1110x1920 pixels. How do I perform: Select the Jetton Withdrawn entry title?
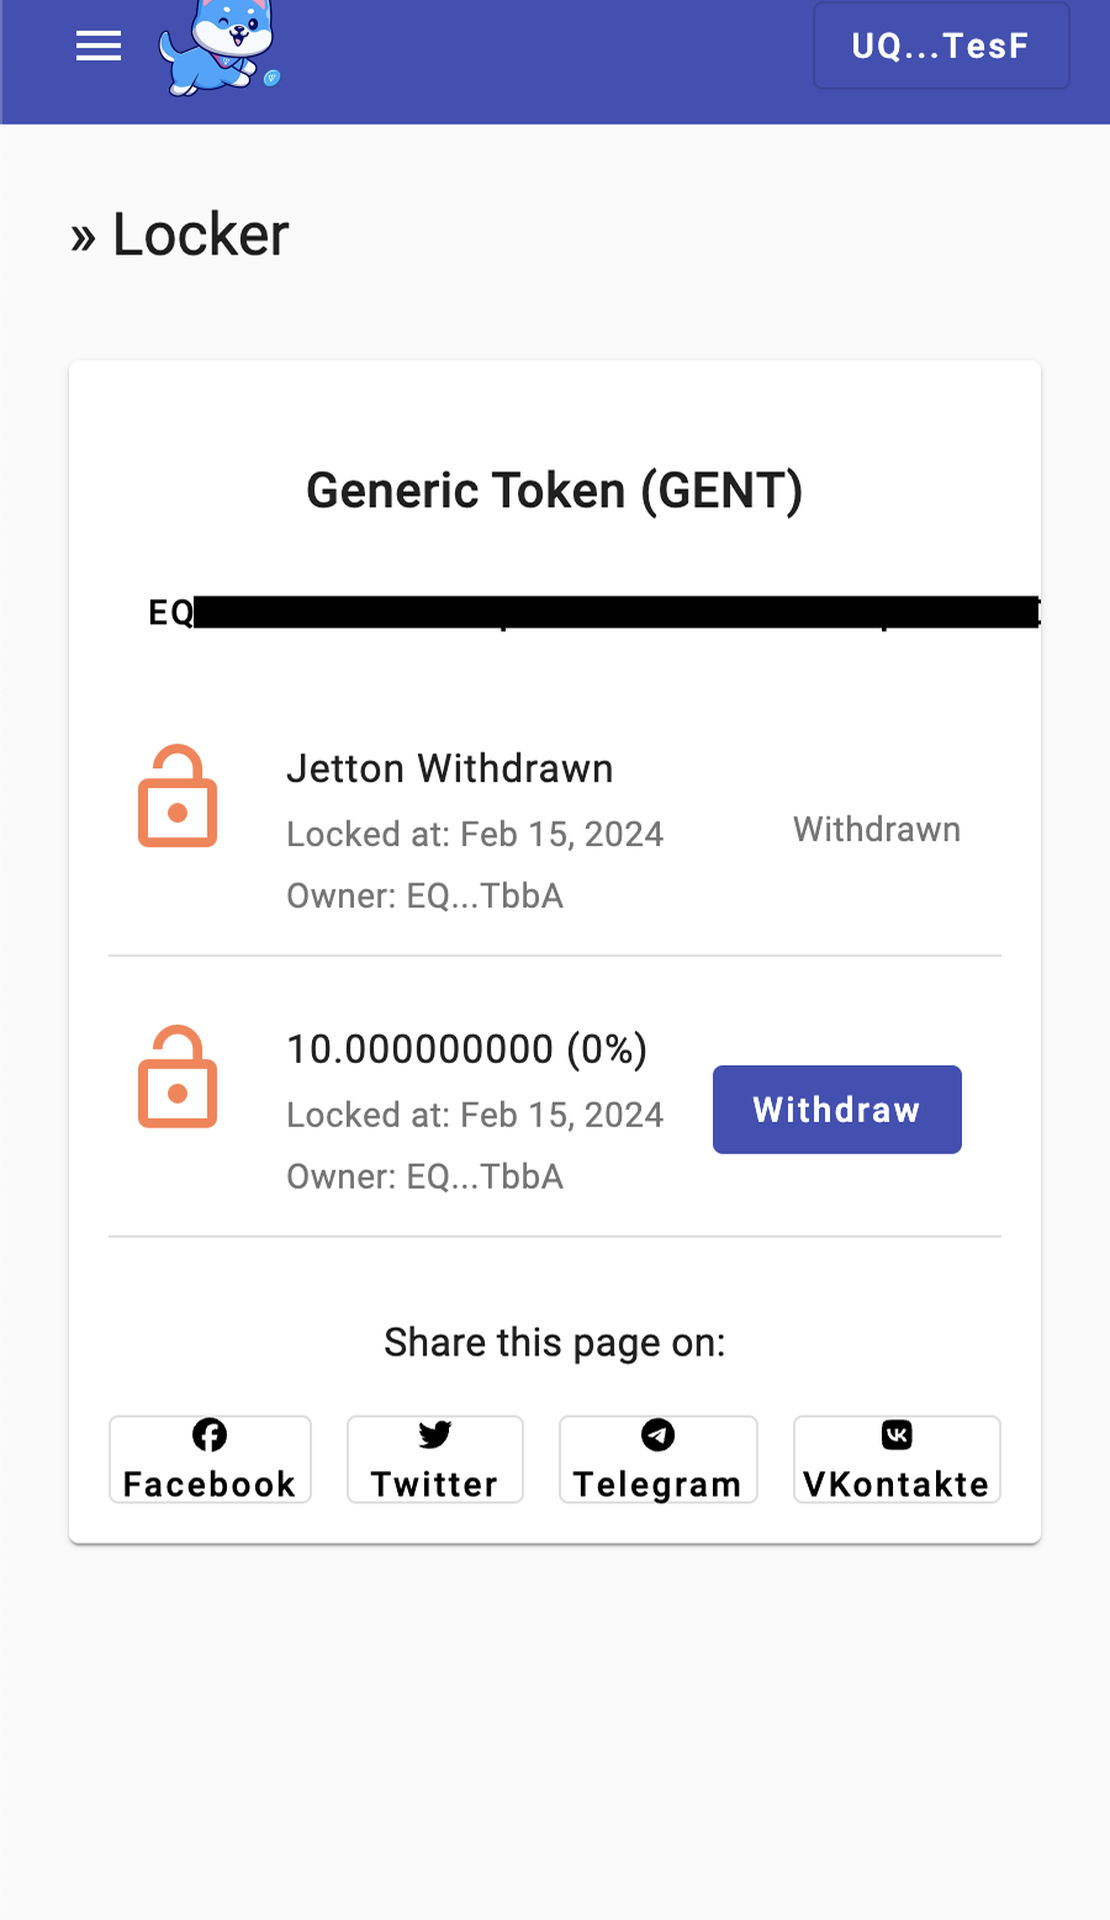tap(450, 769)
